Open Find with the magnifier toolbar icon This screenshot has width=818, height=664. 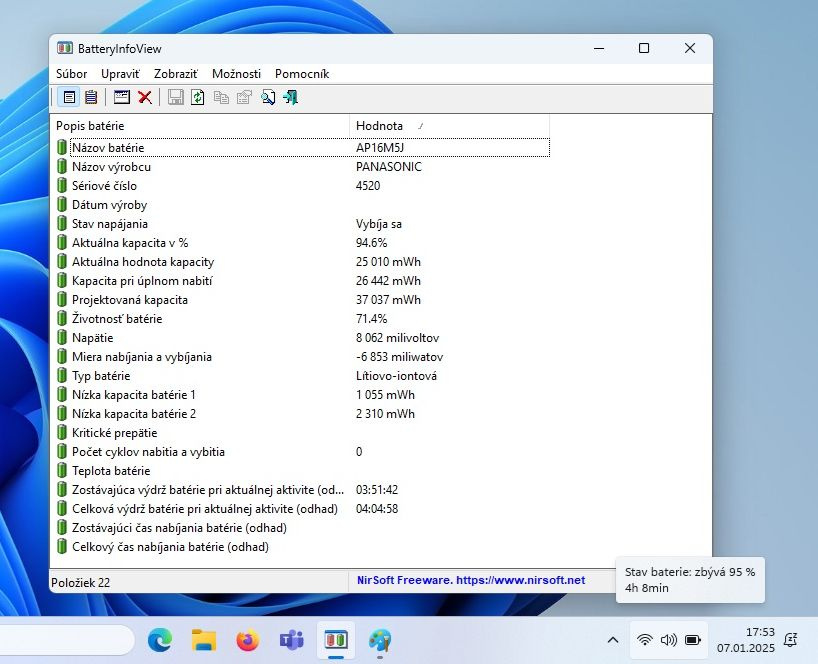268,97
